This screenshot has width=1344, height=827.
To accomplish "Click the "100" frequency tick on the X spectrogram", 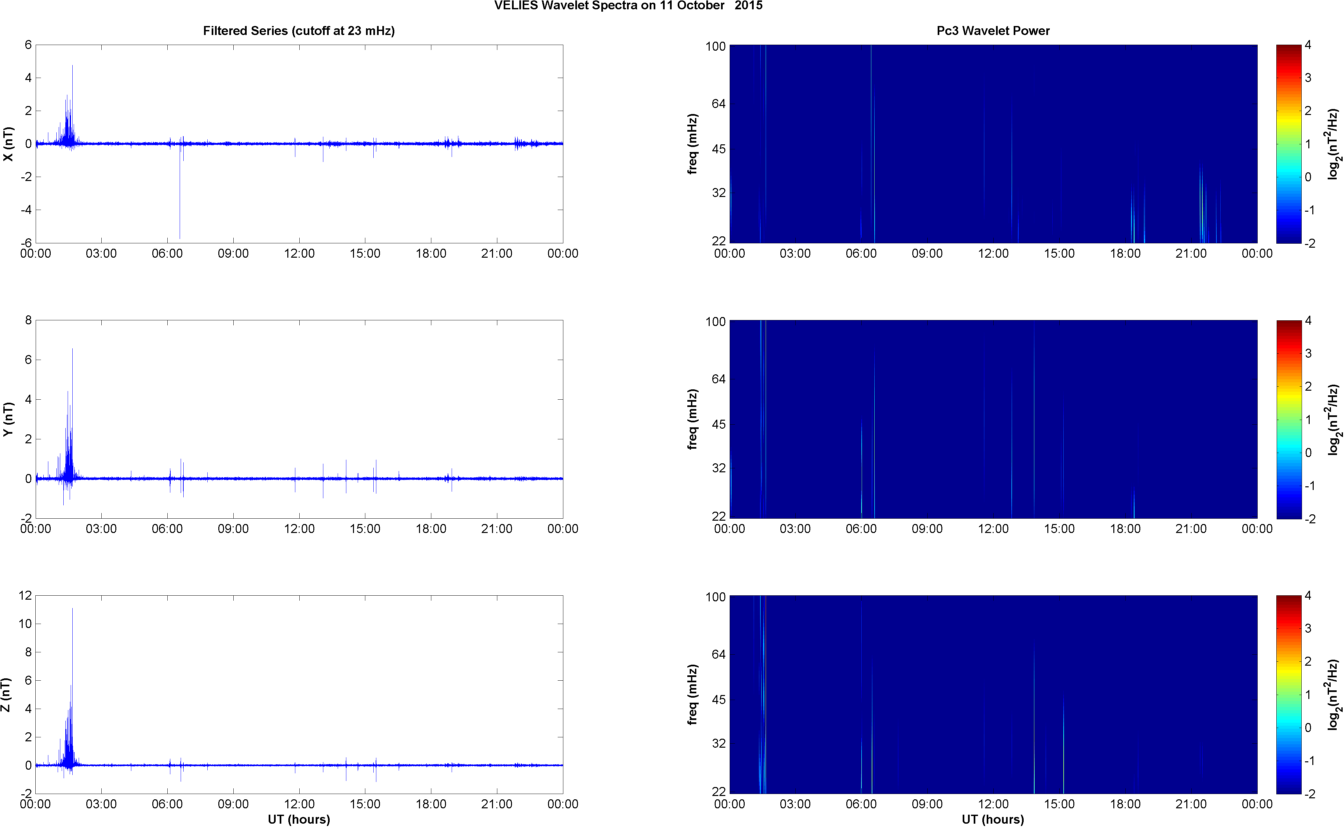I will (x=716, y=46).
